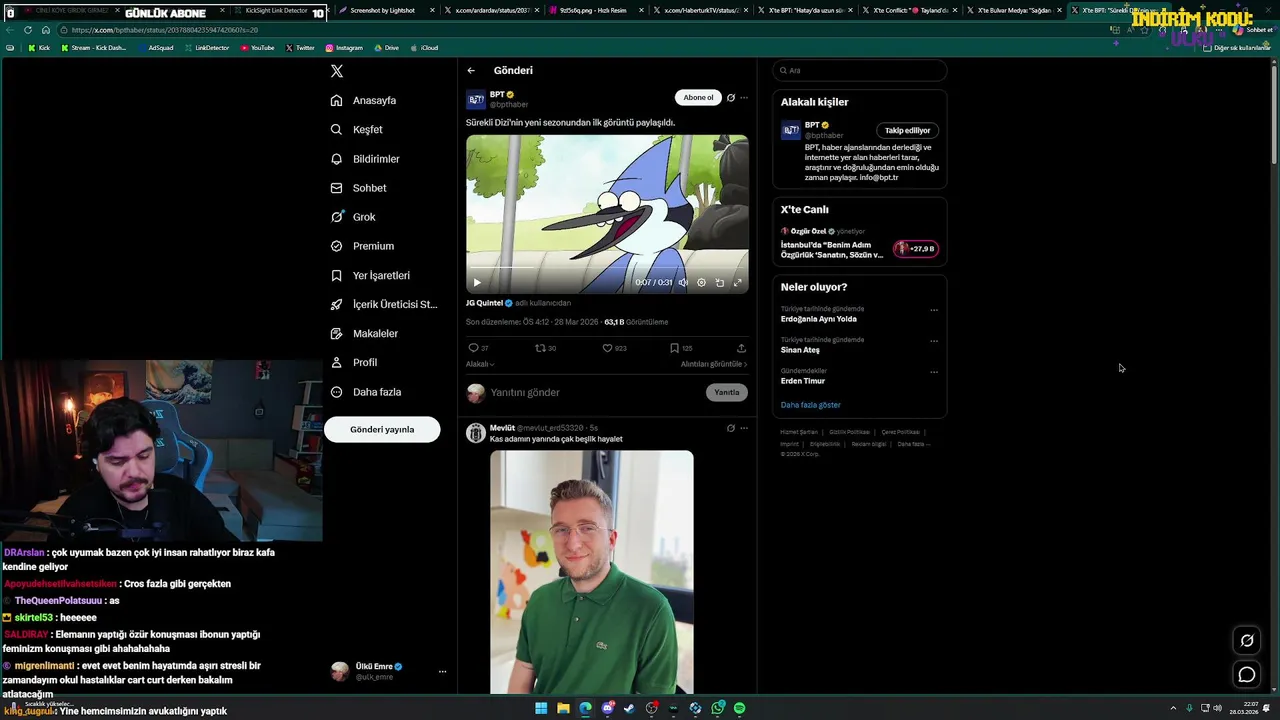Screen dimensions: 1280x720
Task: Toggle picture-in-picture on the video
Action: point(720,283)
